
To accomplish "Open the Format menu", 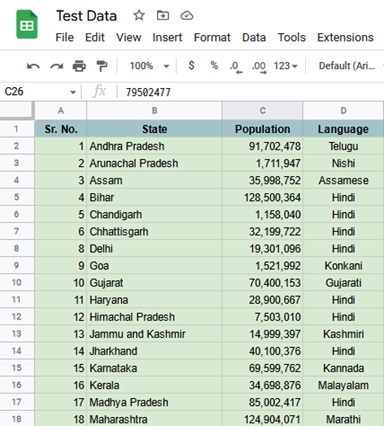I will 212,37.
